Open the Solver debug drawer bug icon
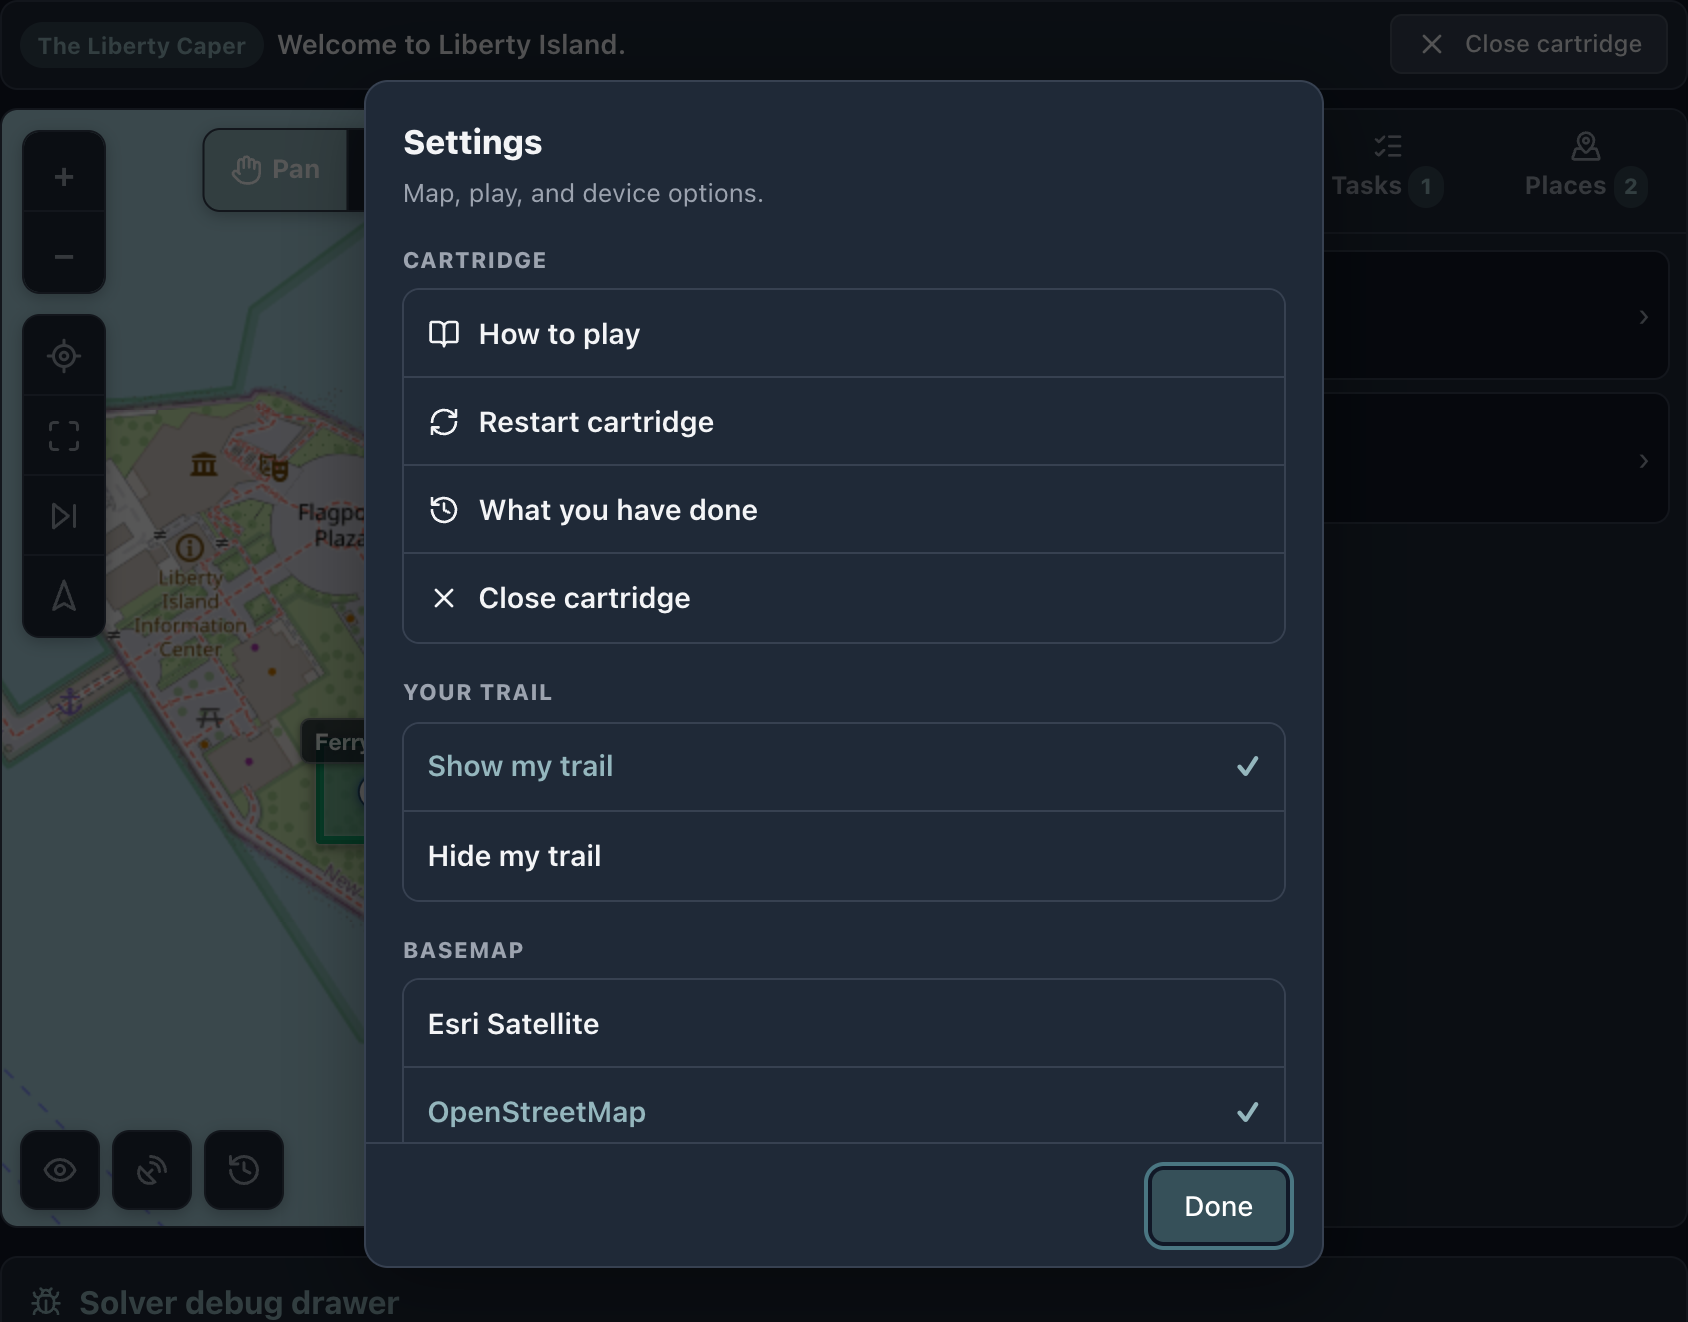 (x=46, y=1302)
